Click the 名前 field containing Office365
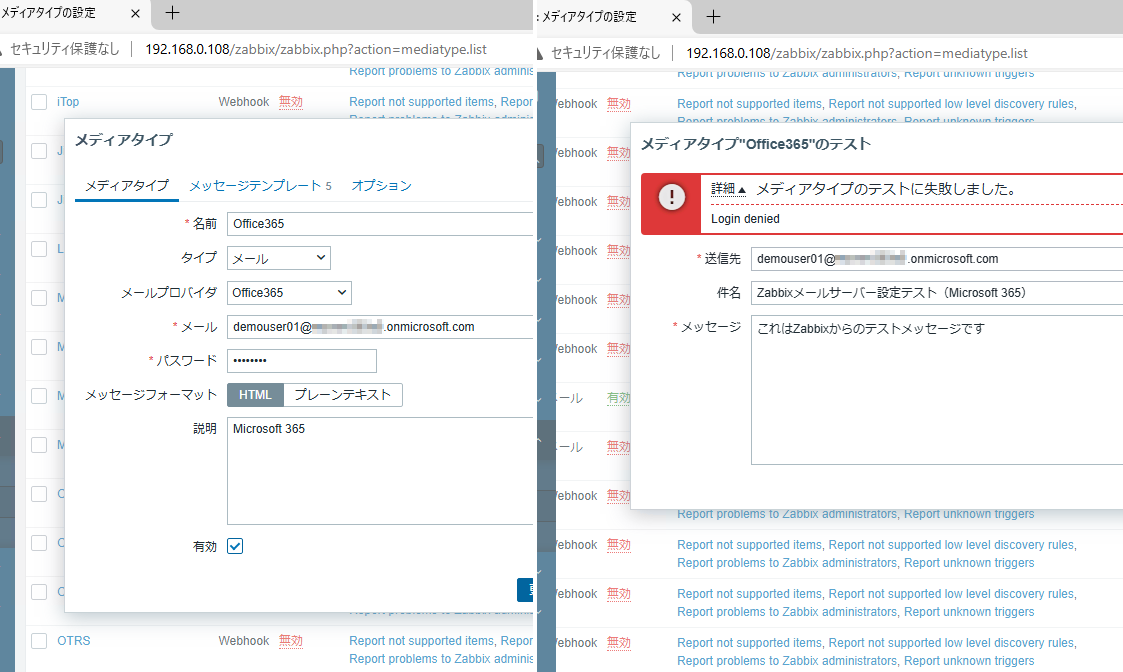This screenshot has width=1123, height=672. (x=380, y=224)
